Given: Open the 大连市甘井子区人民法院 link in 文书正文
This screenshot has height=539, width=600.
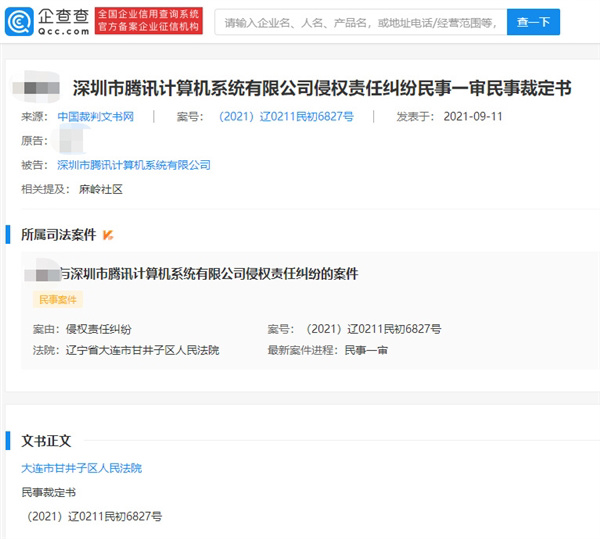Looking at the screenshot, I should [81, 468].
